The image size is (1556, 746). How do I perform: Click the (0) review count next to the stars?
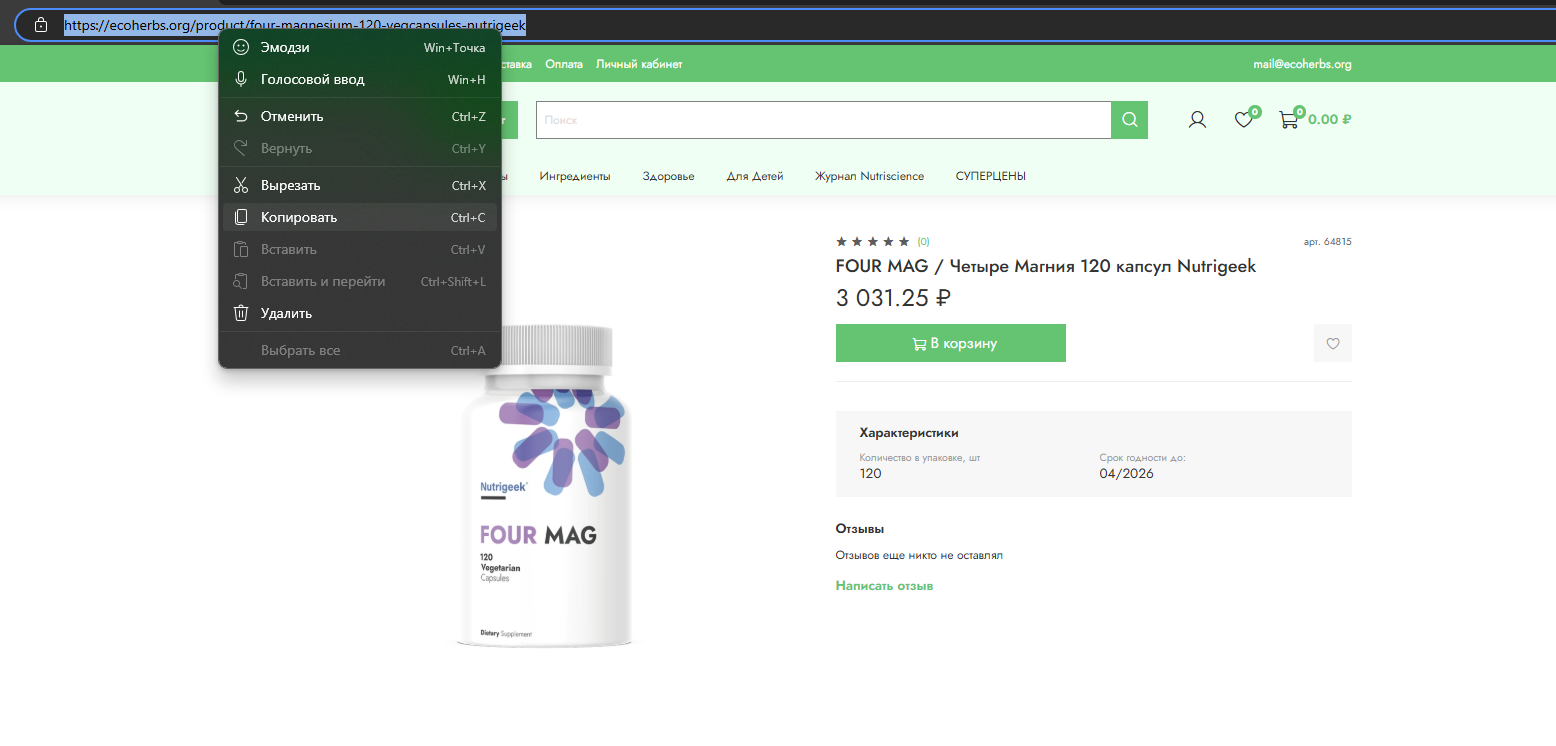[923, 242]
